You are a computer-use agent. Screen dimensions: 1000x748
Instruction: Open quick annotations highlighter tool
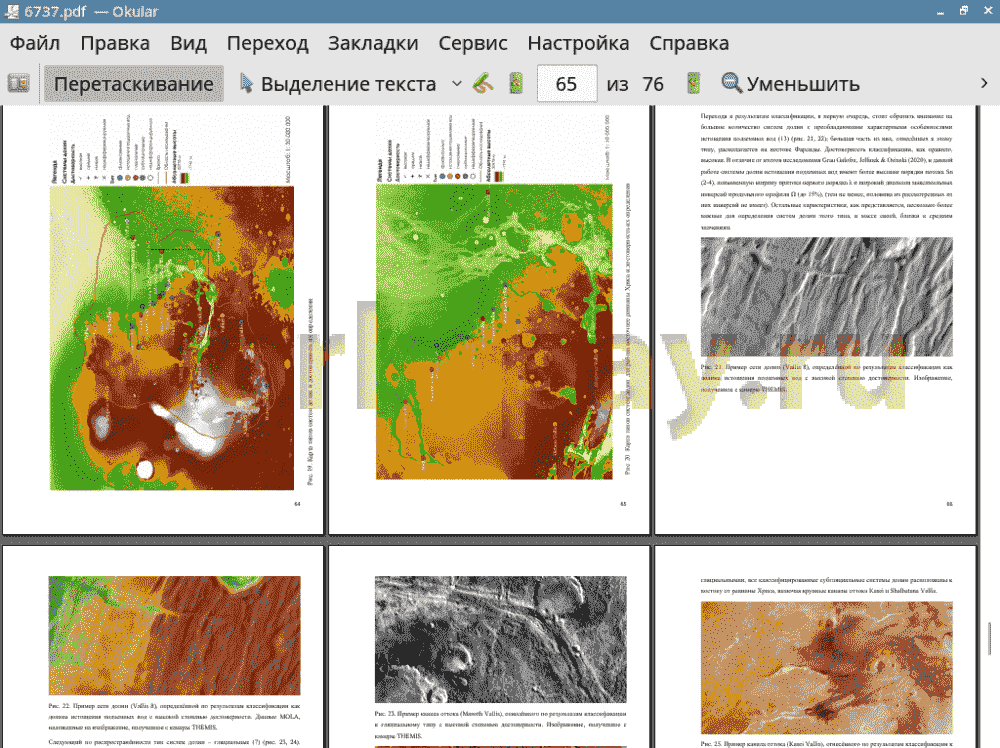pos(483,84)
